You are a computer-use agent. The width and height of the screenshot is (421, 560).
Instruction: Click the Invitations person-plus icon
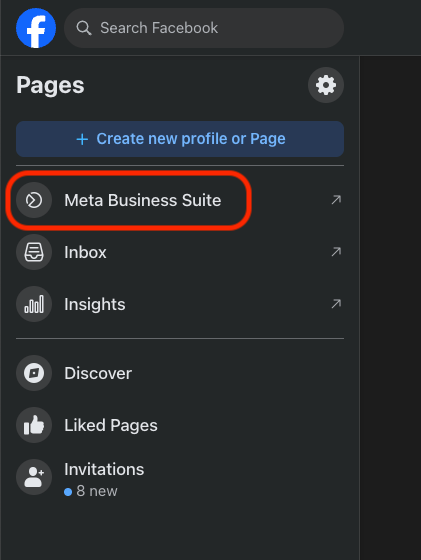[x=34, y=477]
